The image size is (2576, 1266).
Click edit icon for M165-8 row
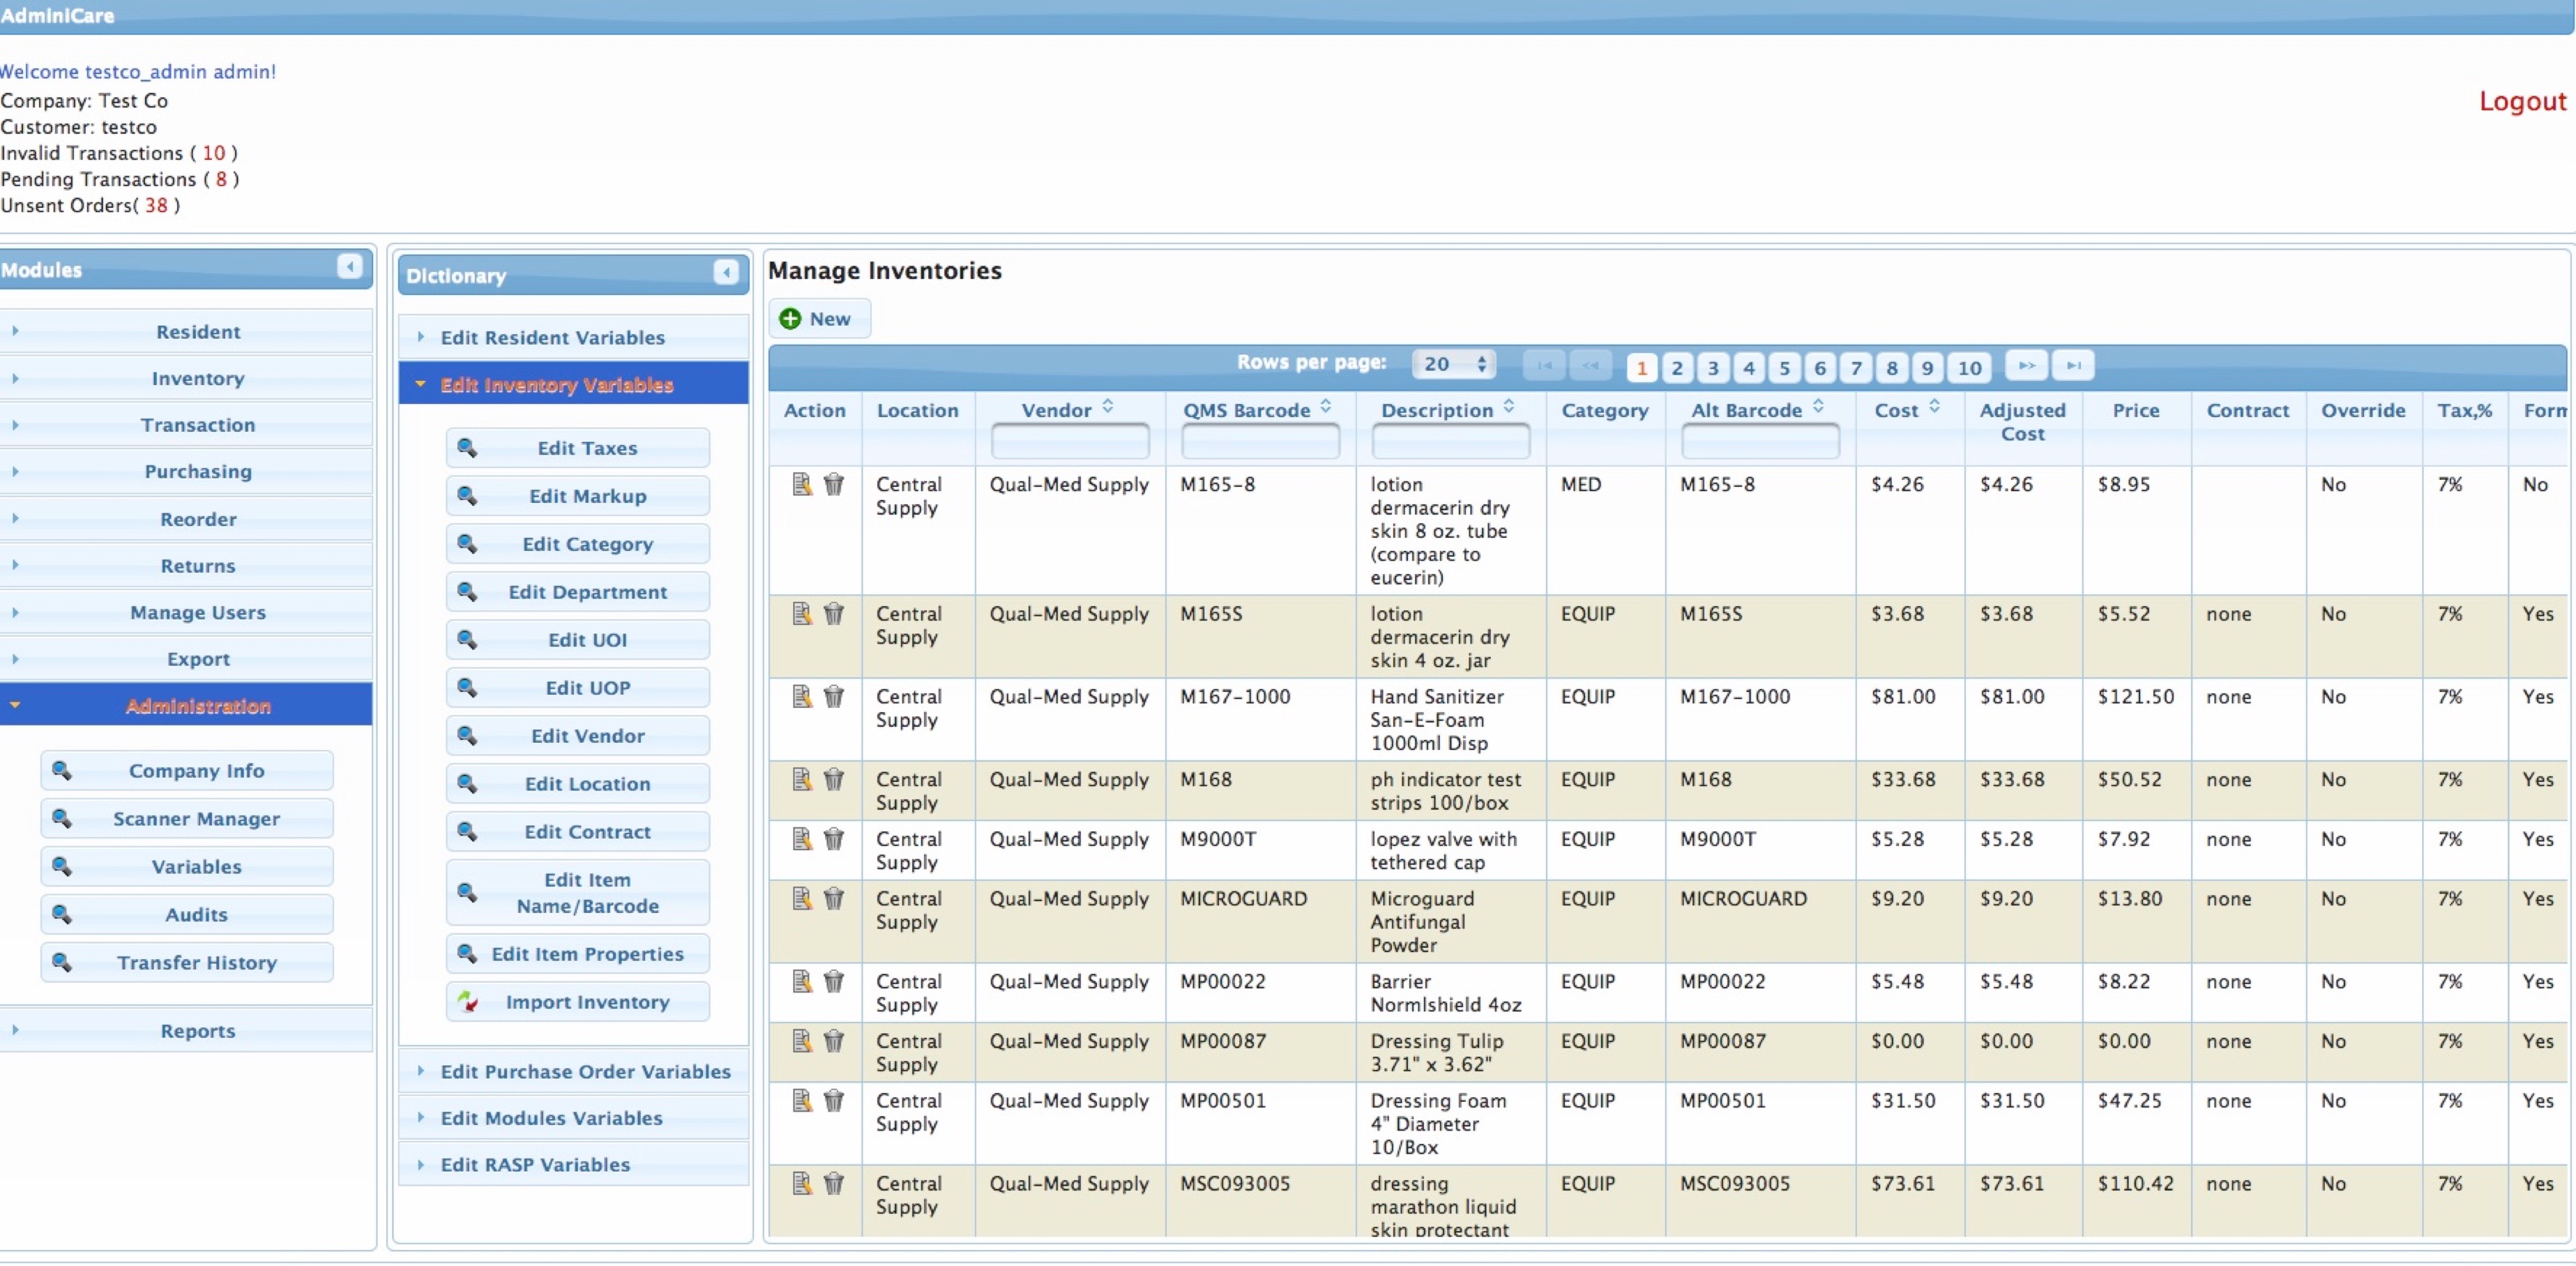[801, 484]
